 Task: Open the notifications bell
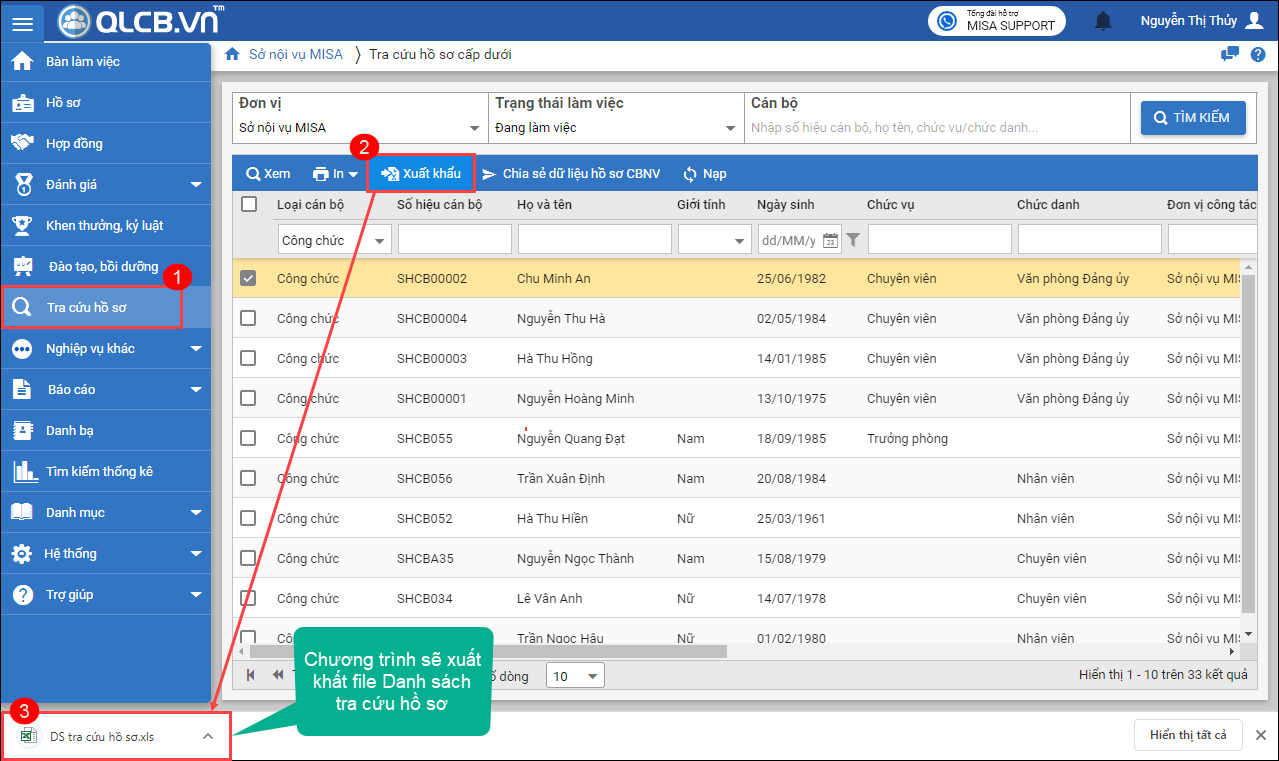1103,21
